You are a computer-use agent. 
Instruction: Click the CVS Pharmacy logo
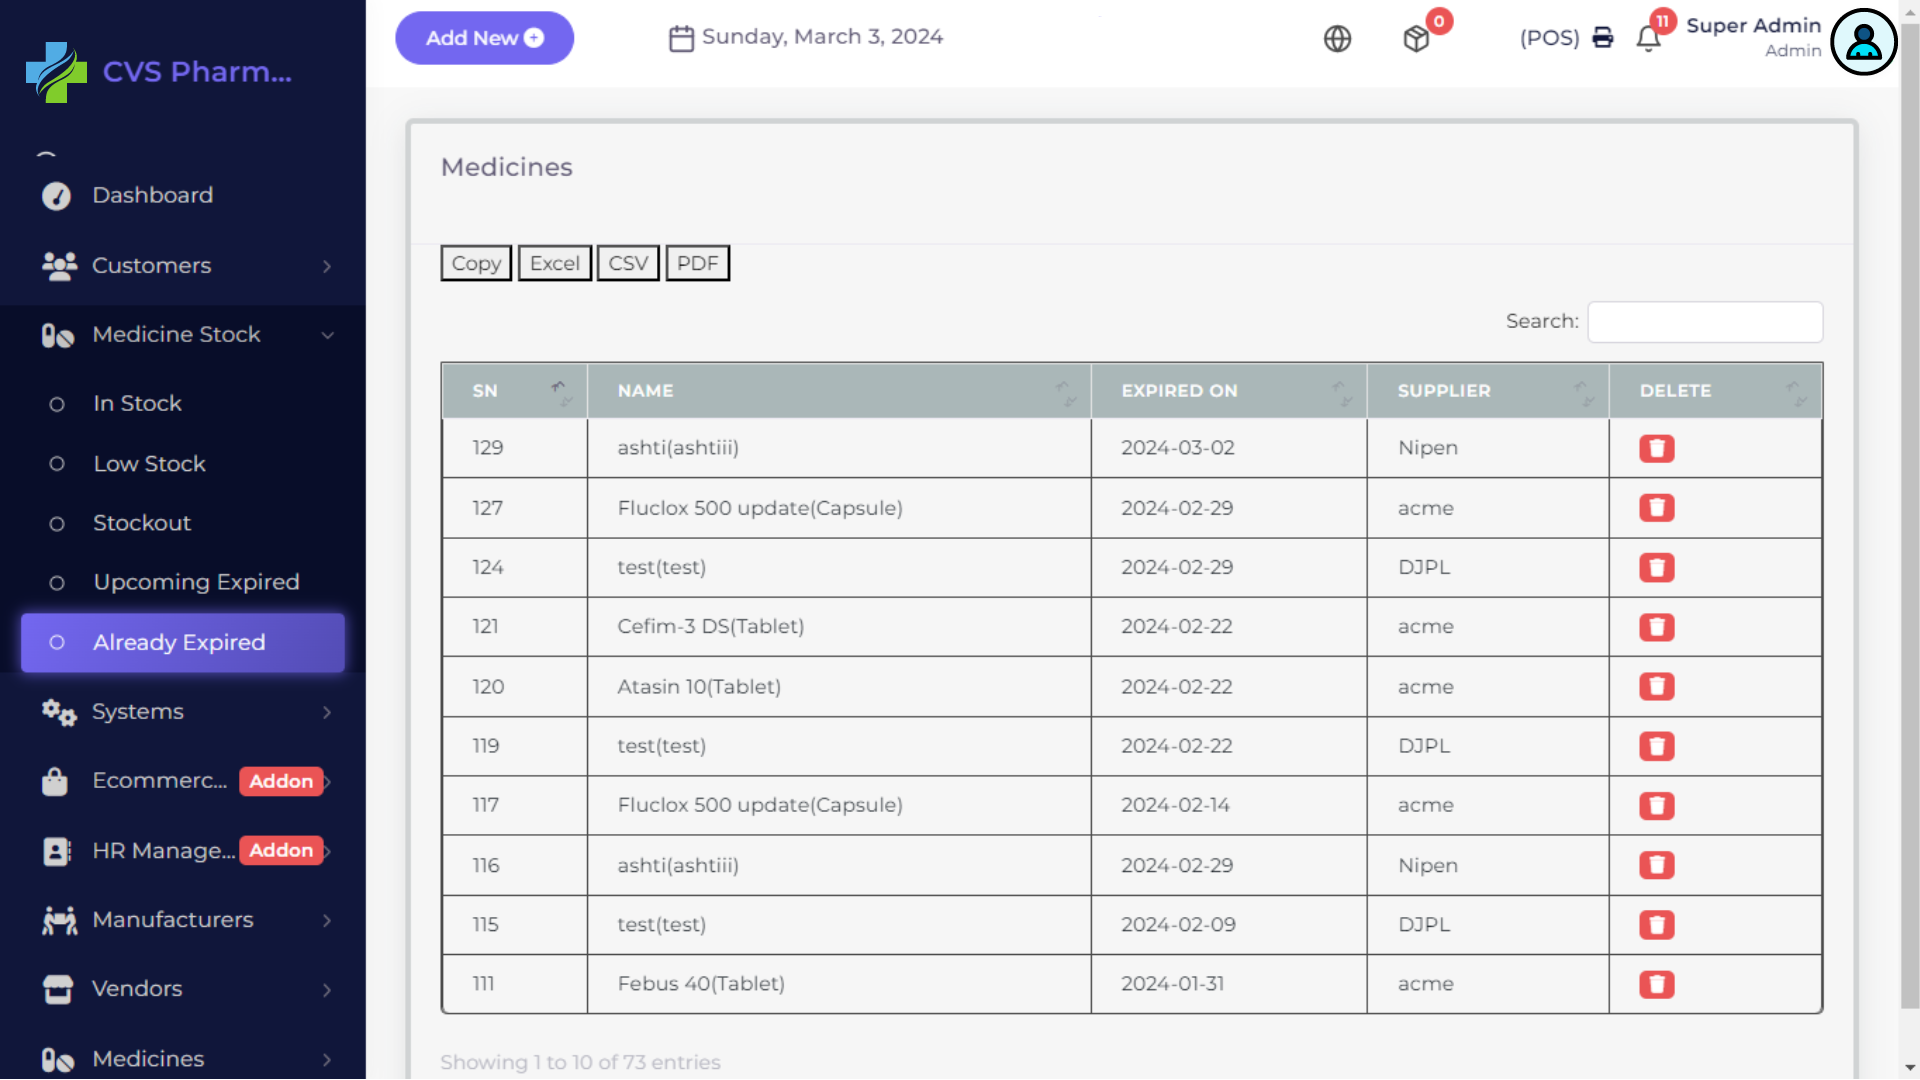(56, 72)
